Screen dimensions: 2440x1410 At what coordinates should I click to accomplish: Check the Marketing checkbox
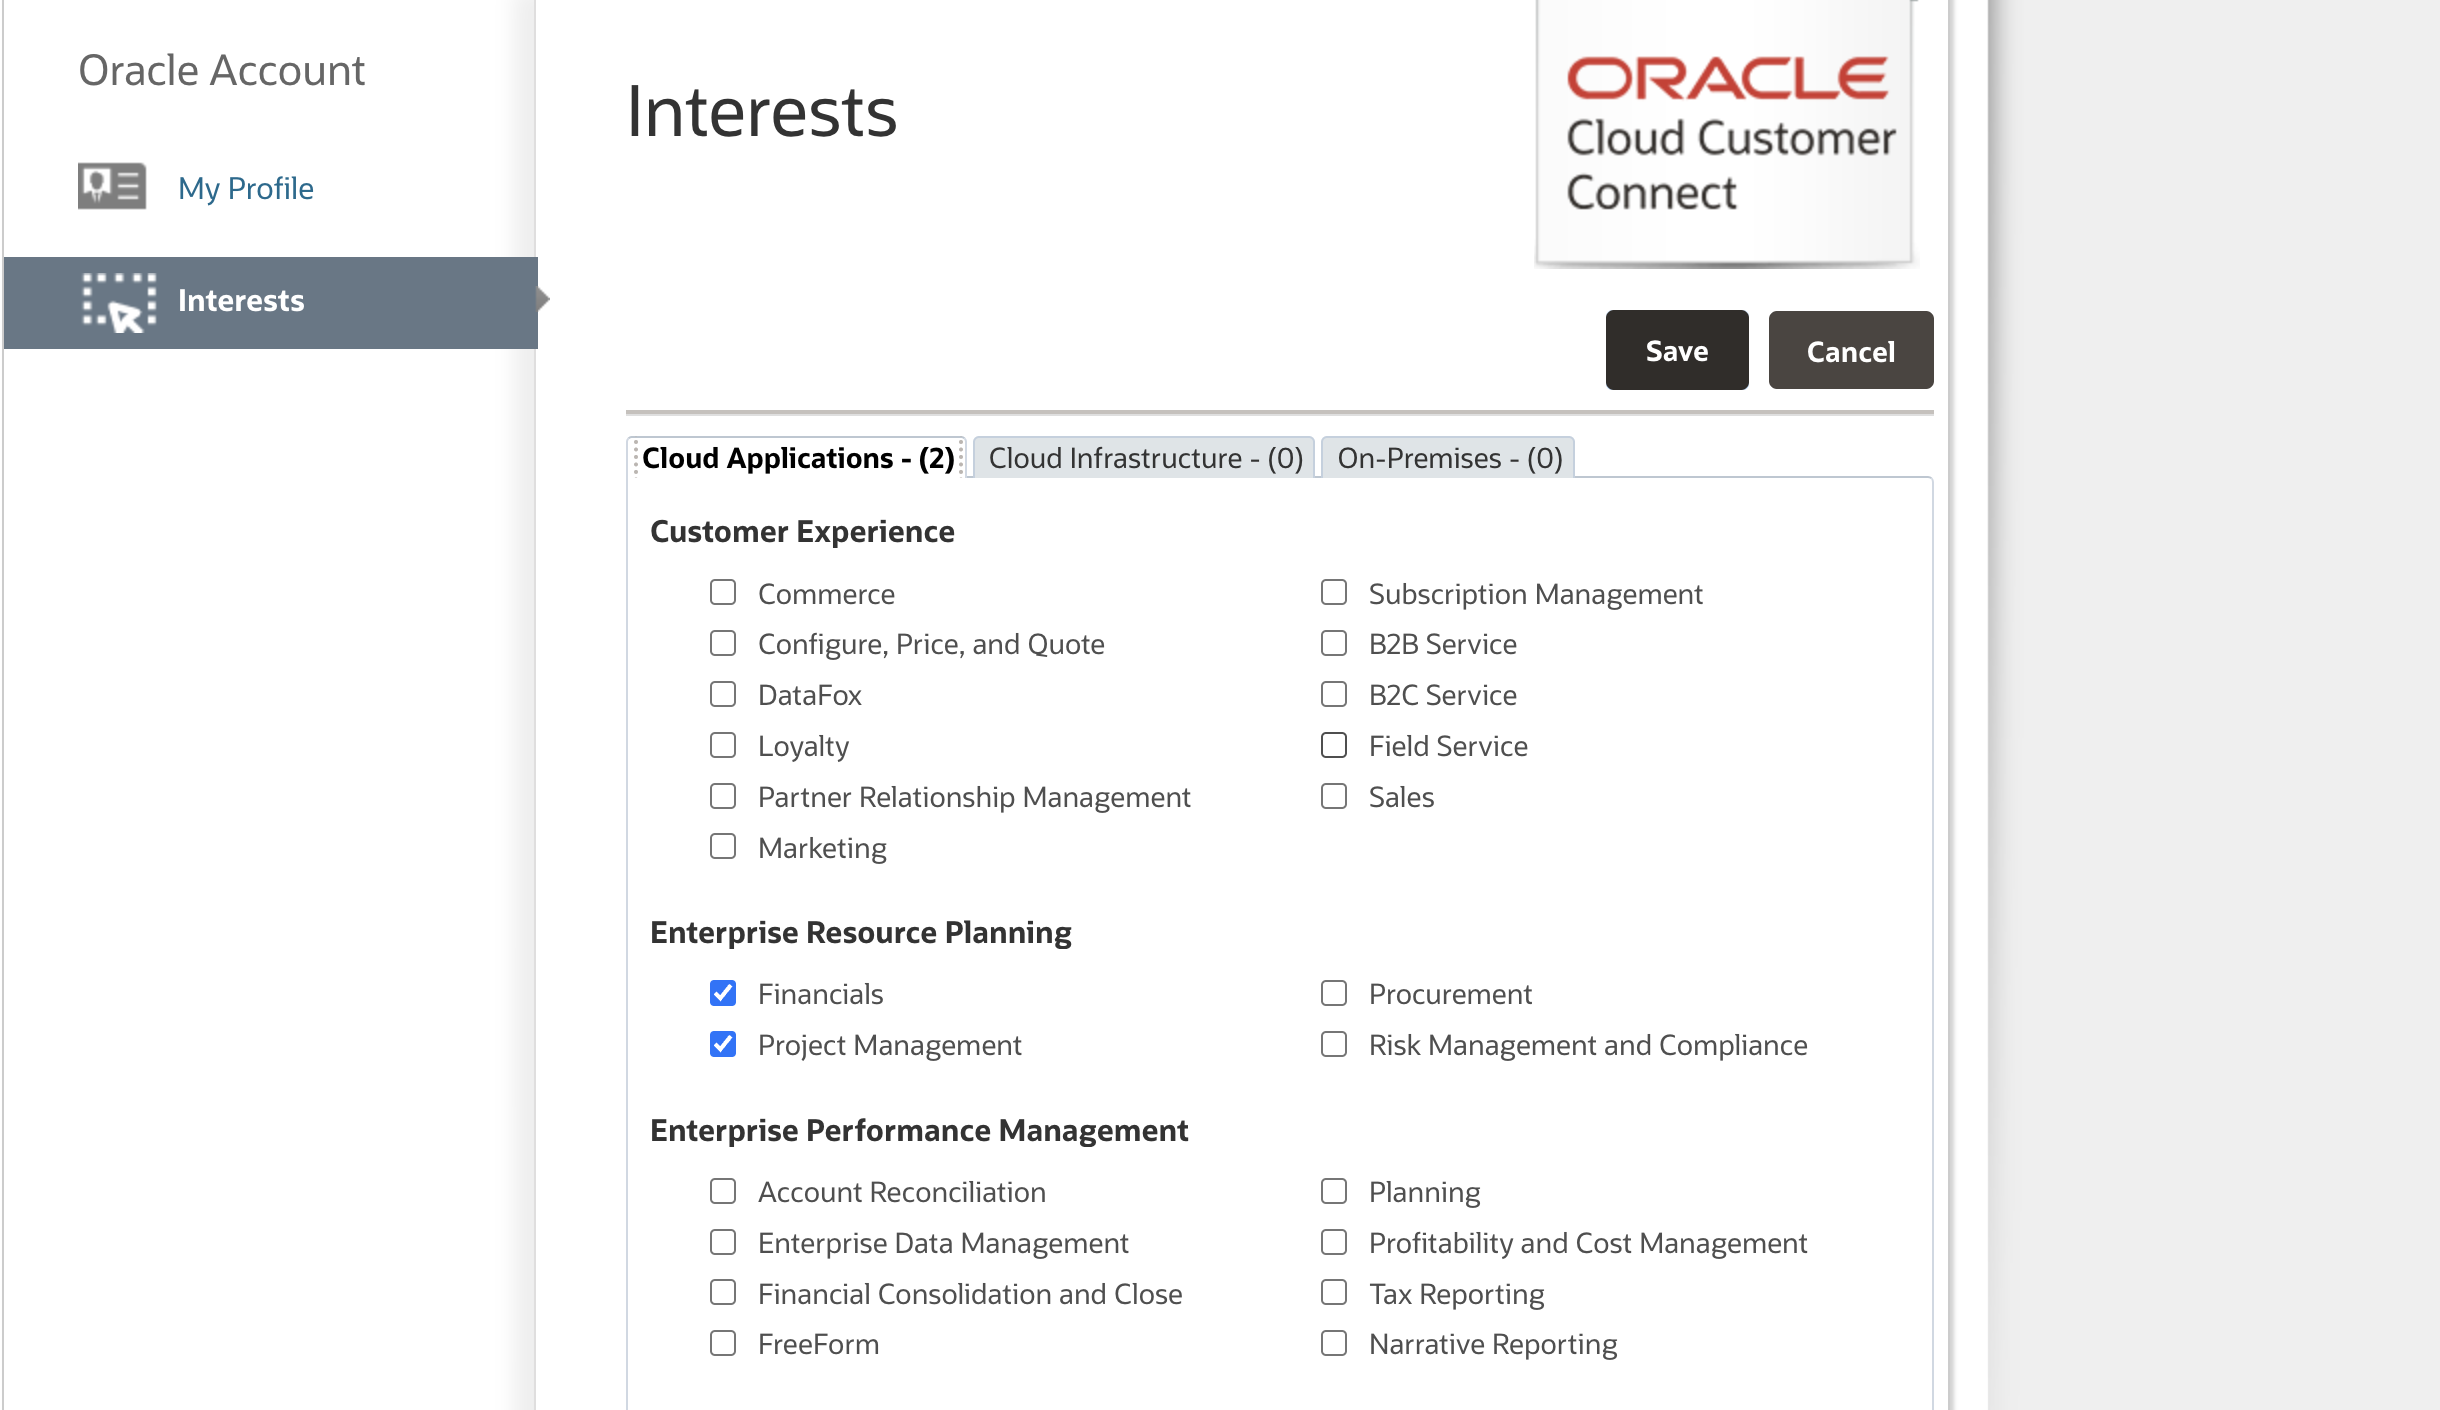[x=723, y=846]
